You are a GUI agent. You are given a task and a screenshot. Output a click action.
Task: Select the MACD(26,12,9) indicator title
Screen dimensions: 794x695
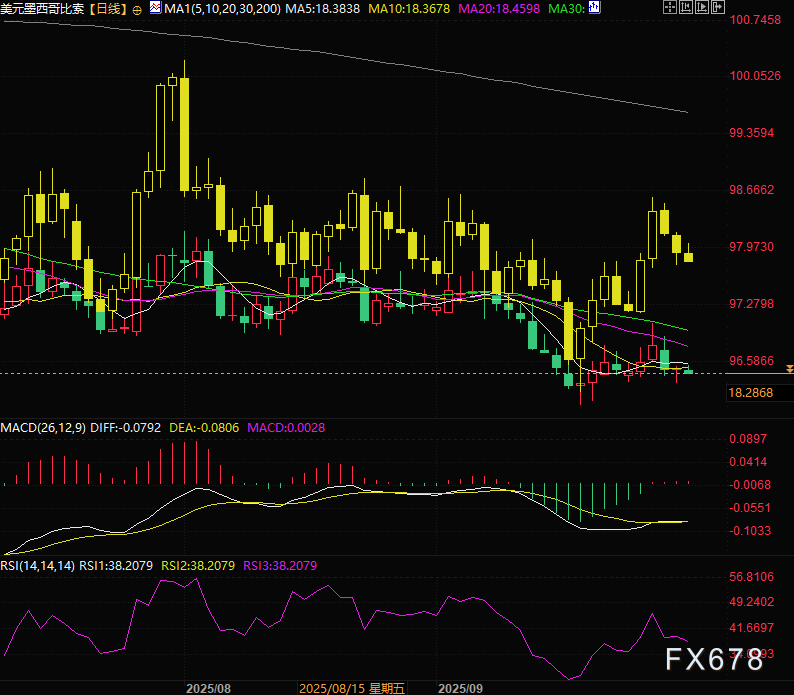42,427
